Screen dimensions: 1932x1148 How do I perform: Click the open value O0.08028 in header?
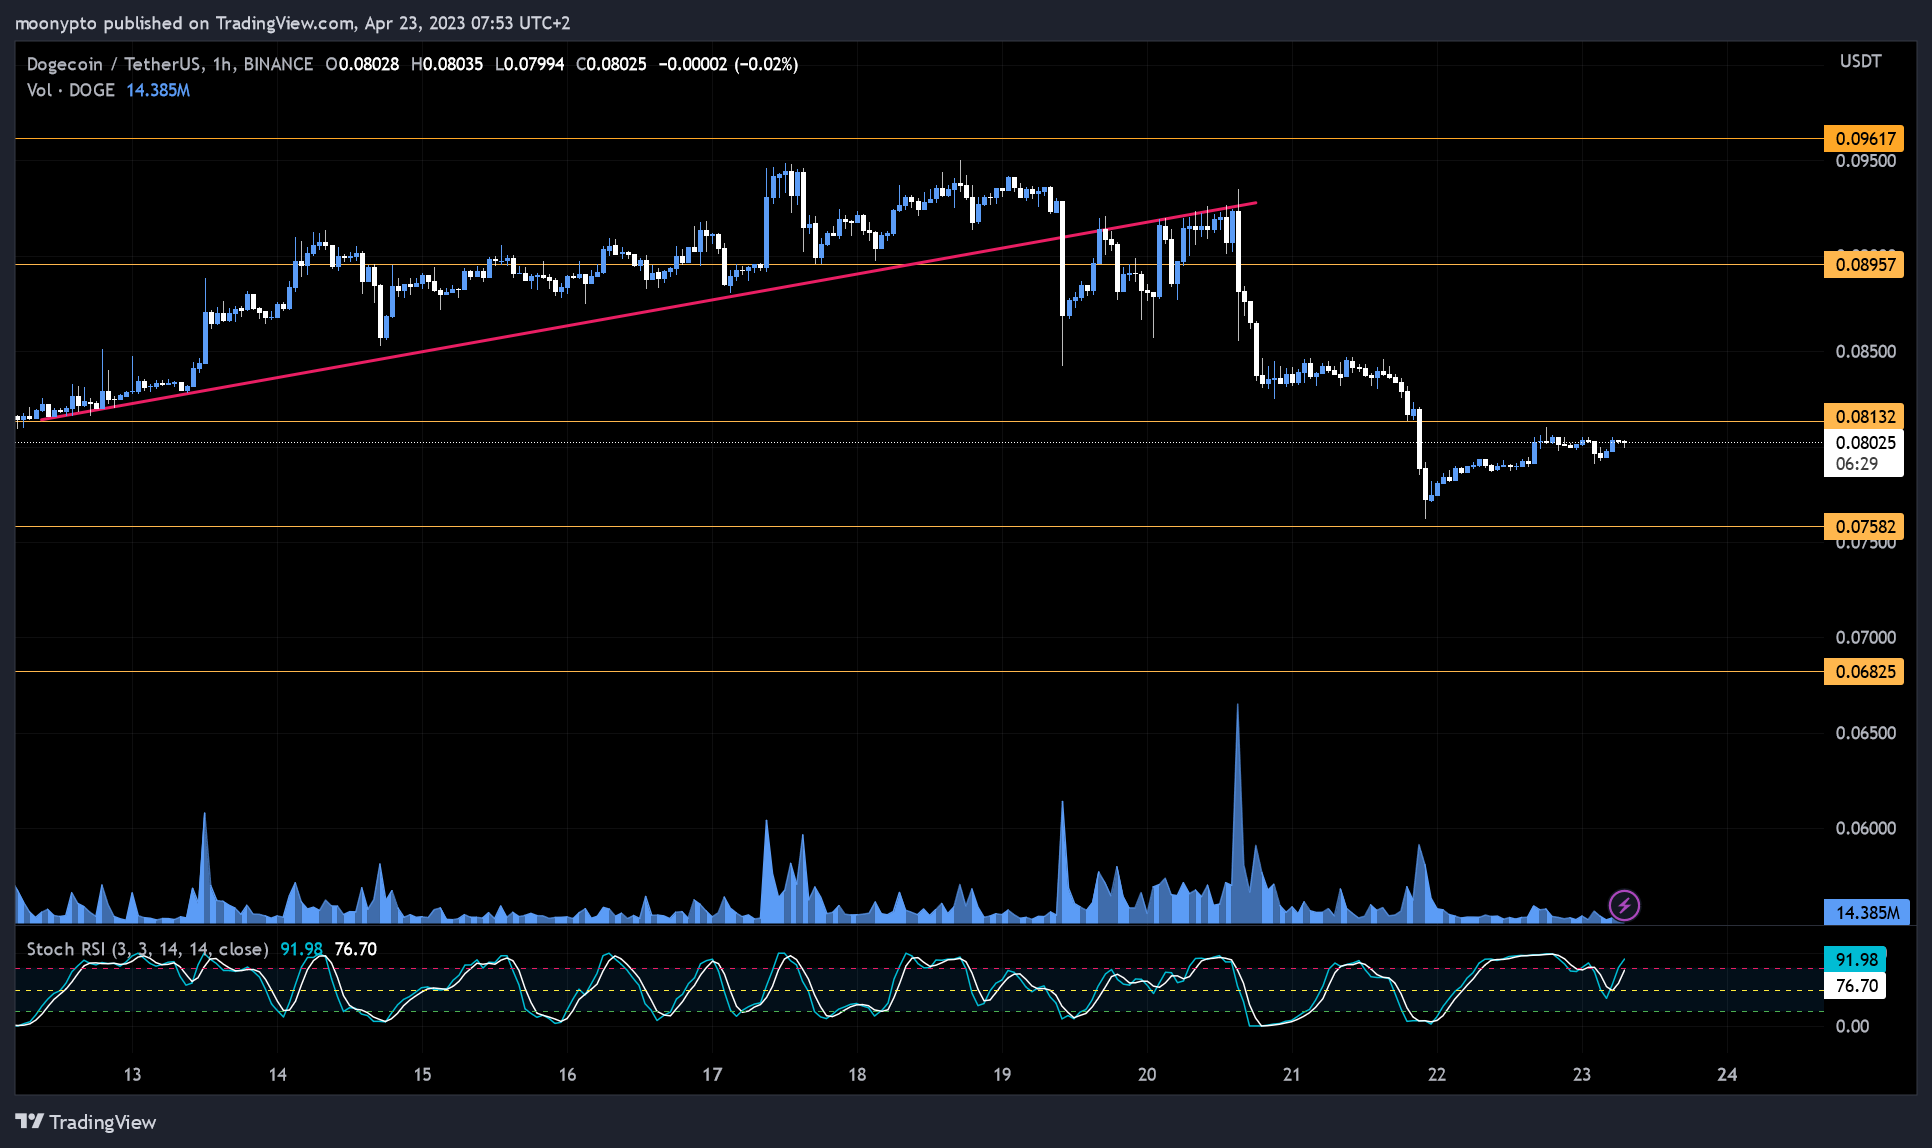pos(362,64)
